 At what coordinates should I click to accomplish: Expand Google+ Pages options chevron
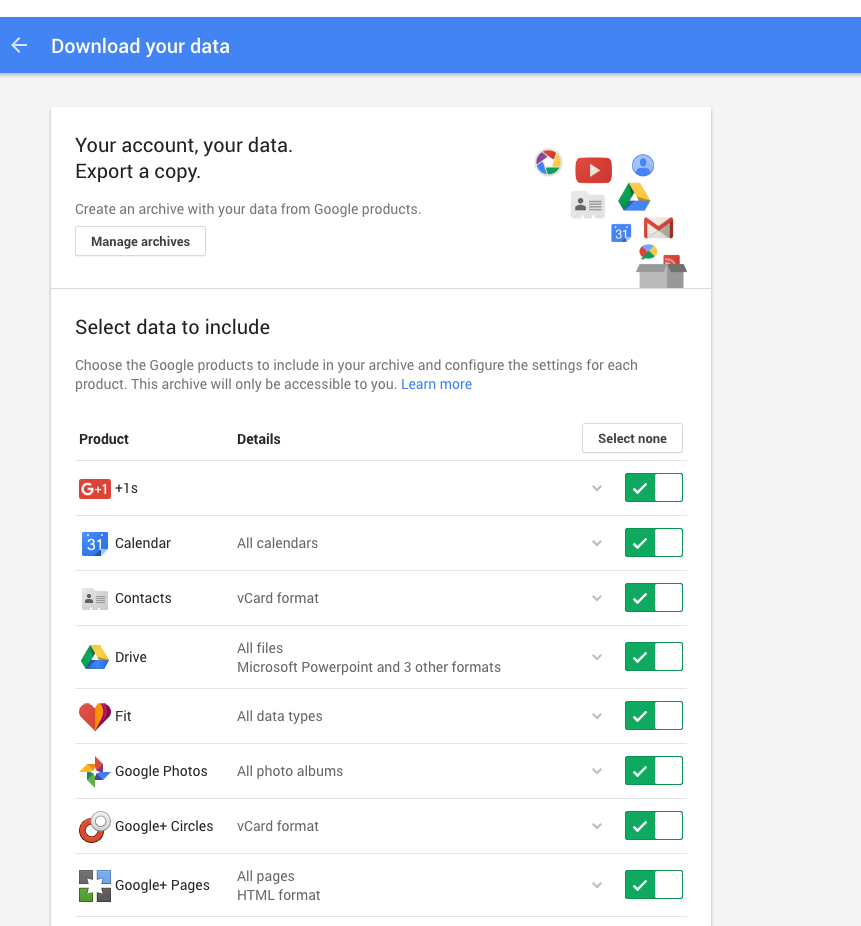pyautogui.click(x=597, y=885)
